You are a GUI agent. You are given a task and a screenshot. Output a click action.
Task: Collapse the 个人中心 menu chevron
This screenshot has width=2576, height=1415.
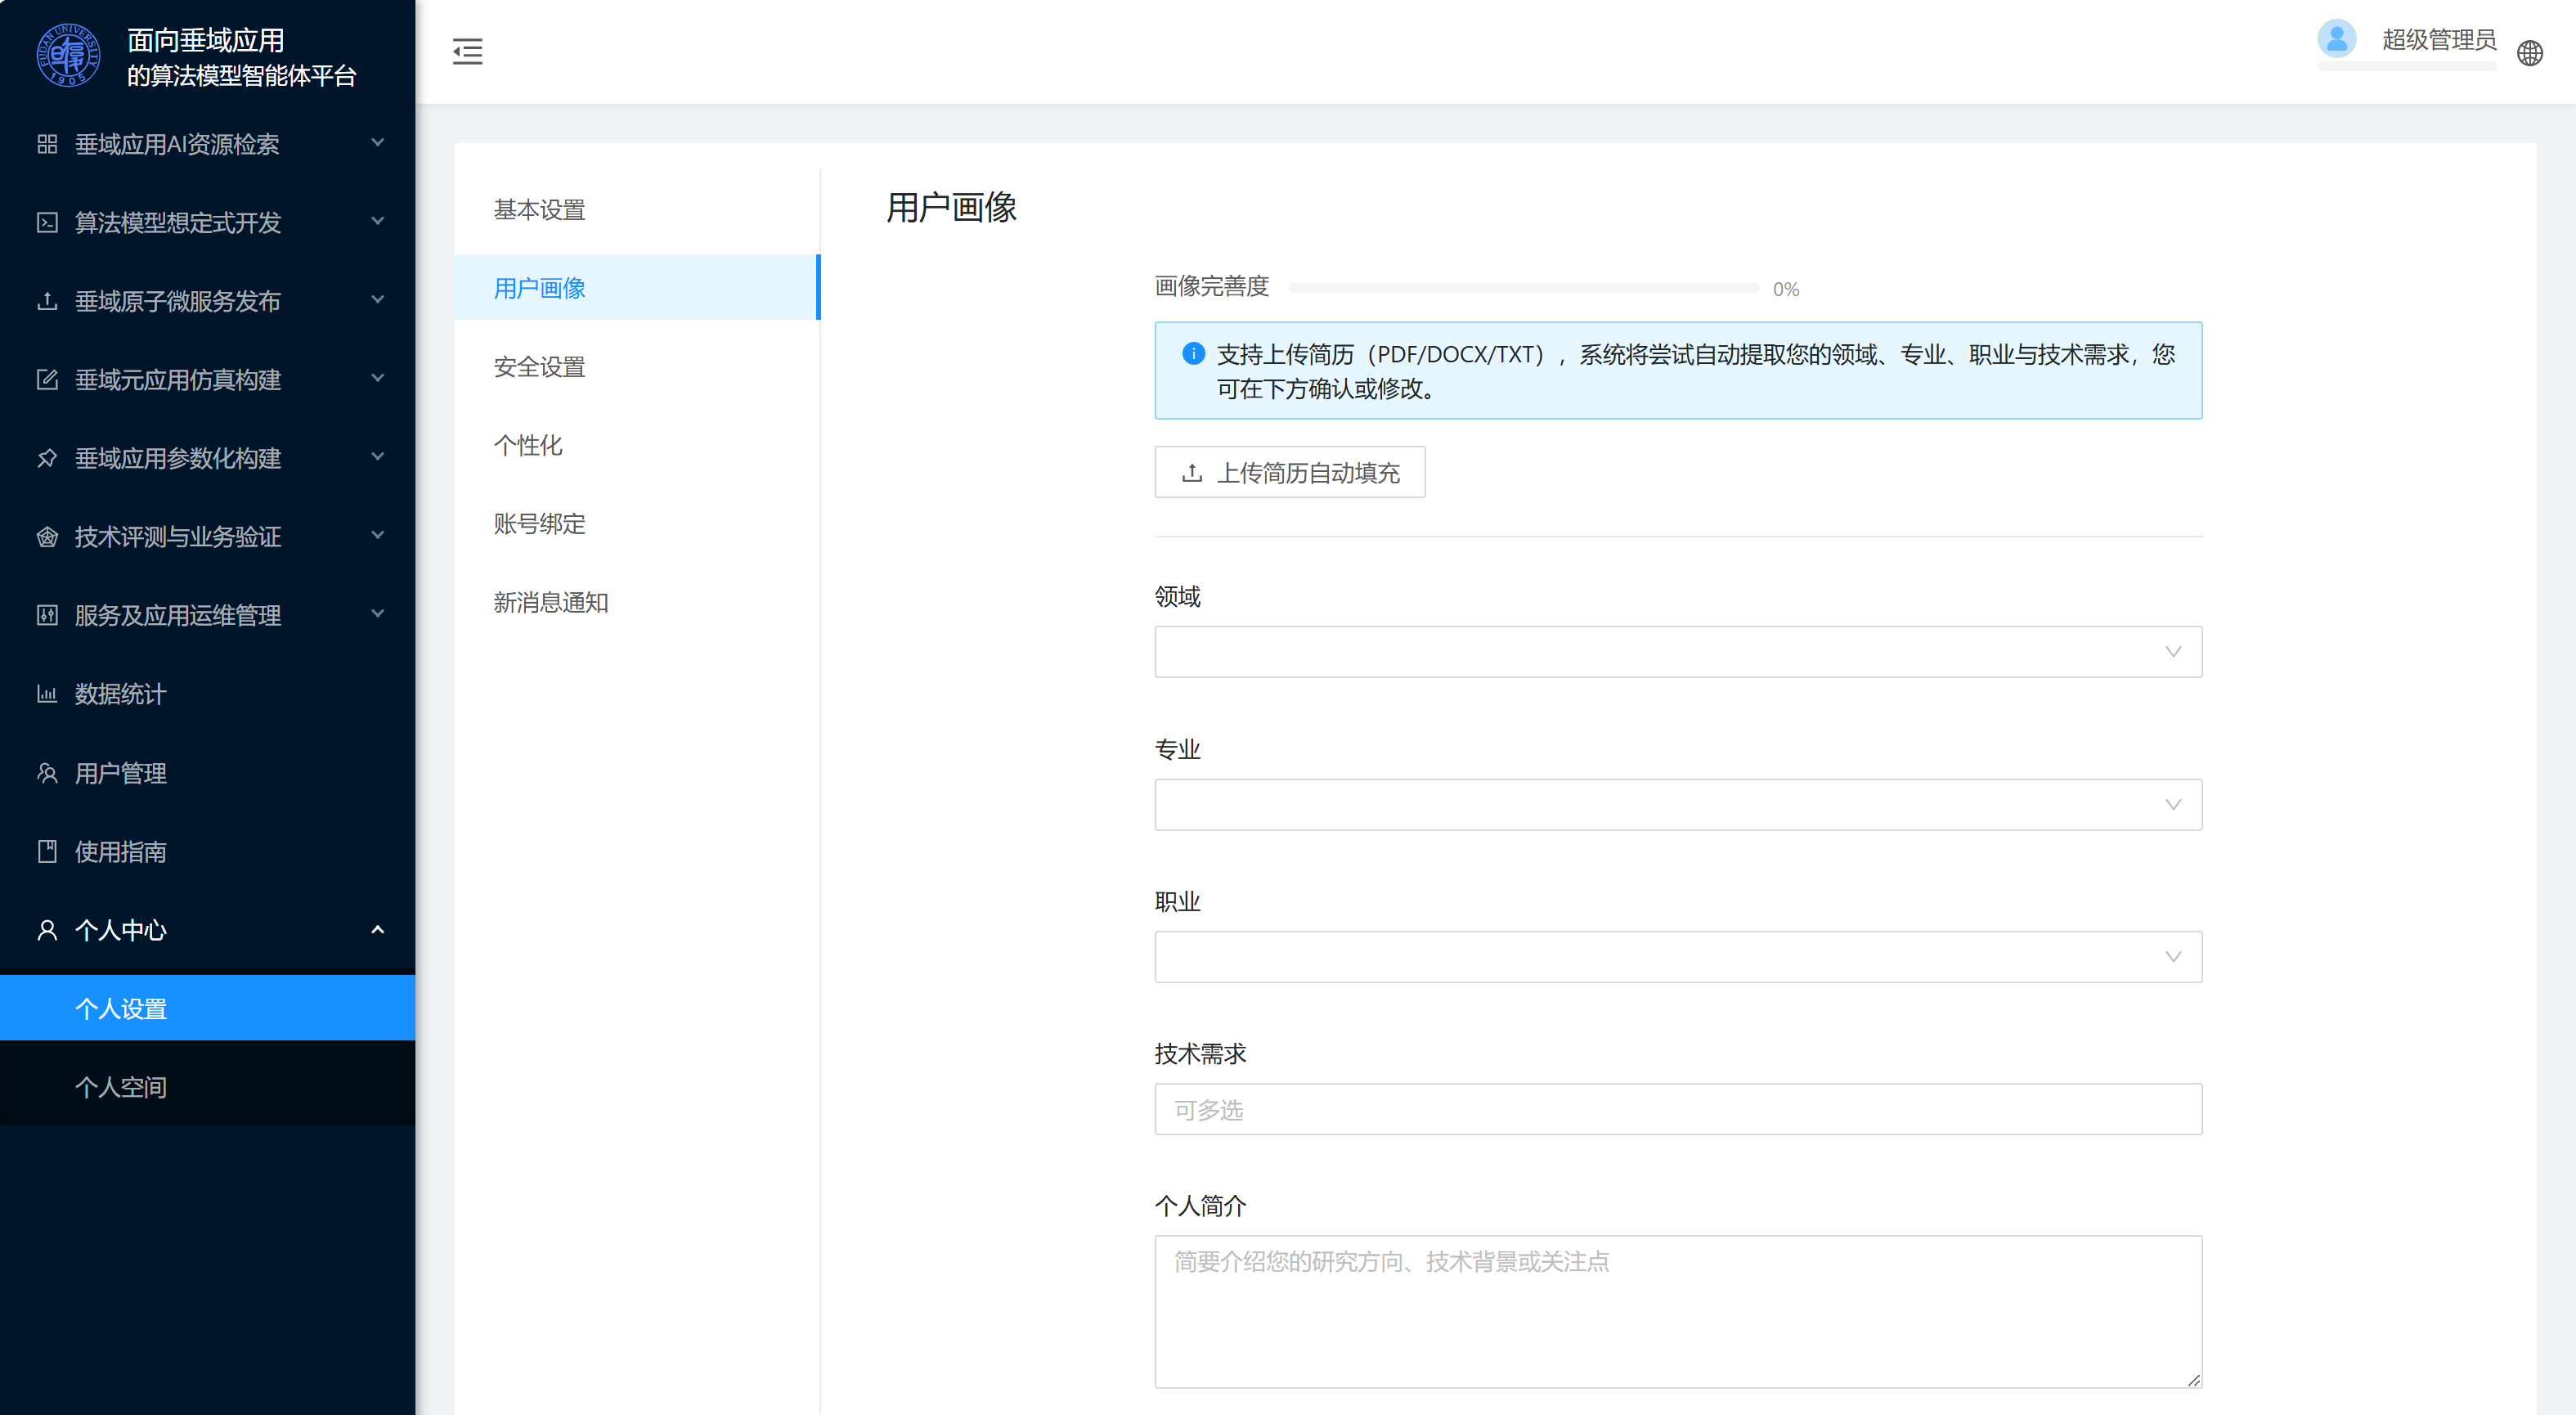point(378,930)
